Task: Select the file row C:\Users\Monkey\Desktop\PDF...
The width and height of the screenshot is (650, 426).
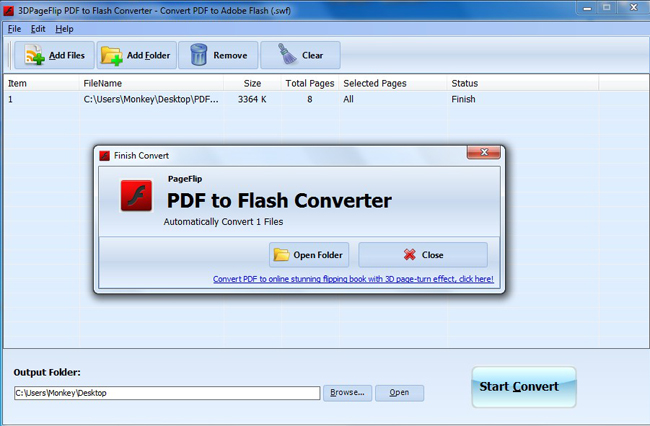Action: (326, 99)
